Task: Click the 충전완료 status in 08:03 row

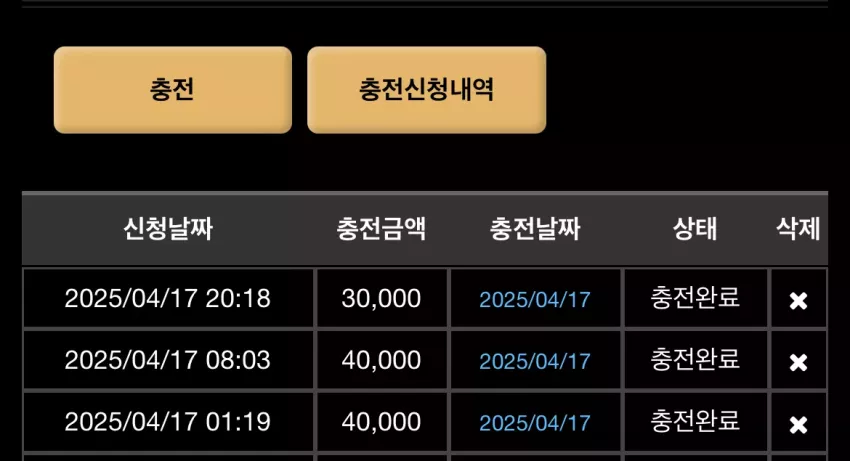Action: pyautogui.click(x=695, y=359)
